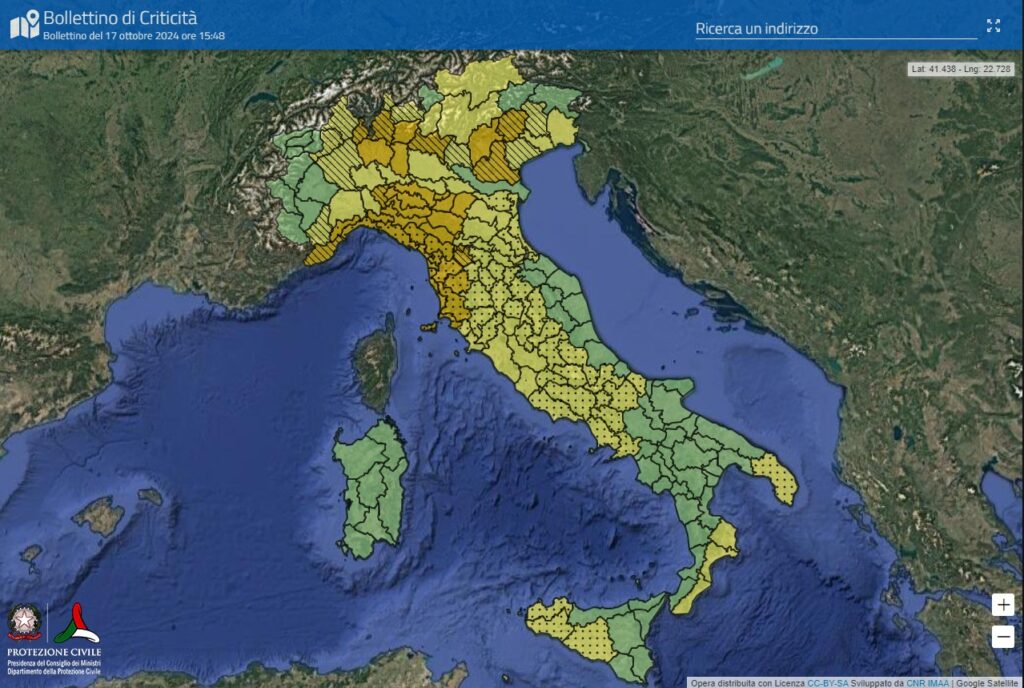Viewport: 1024px width, 688px height.
Task: Click the Bollettino del 17 ottobre 2024 text
Action: pos(134,36)
